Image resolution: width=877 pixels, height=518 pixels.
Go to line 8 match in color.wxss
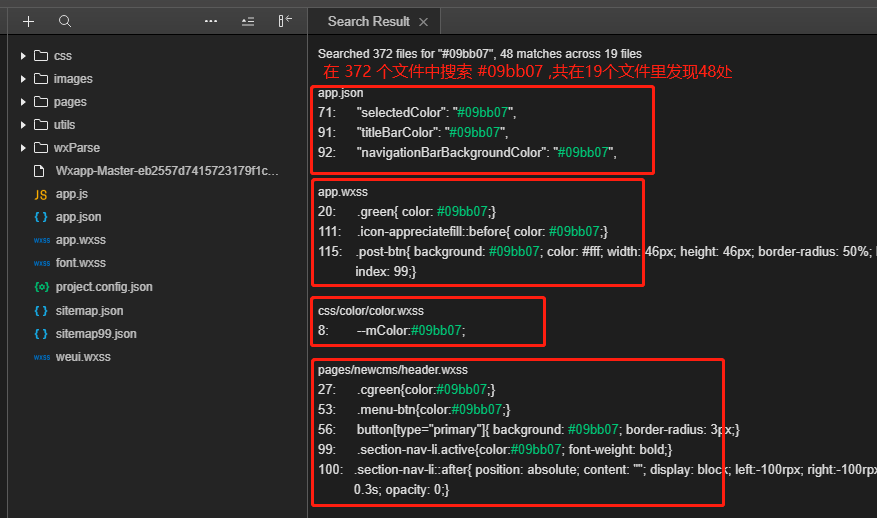410,330
